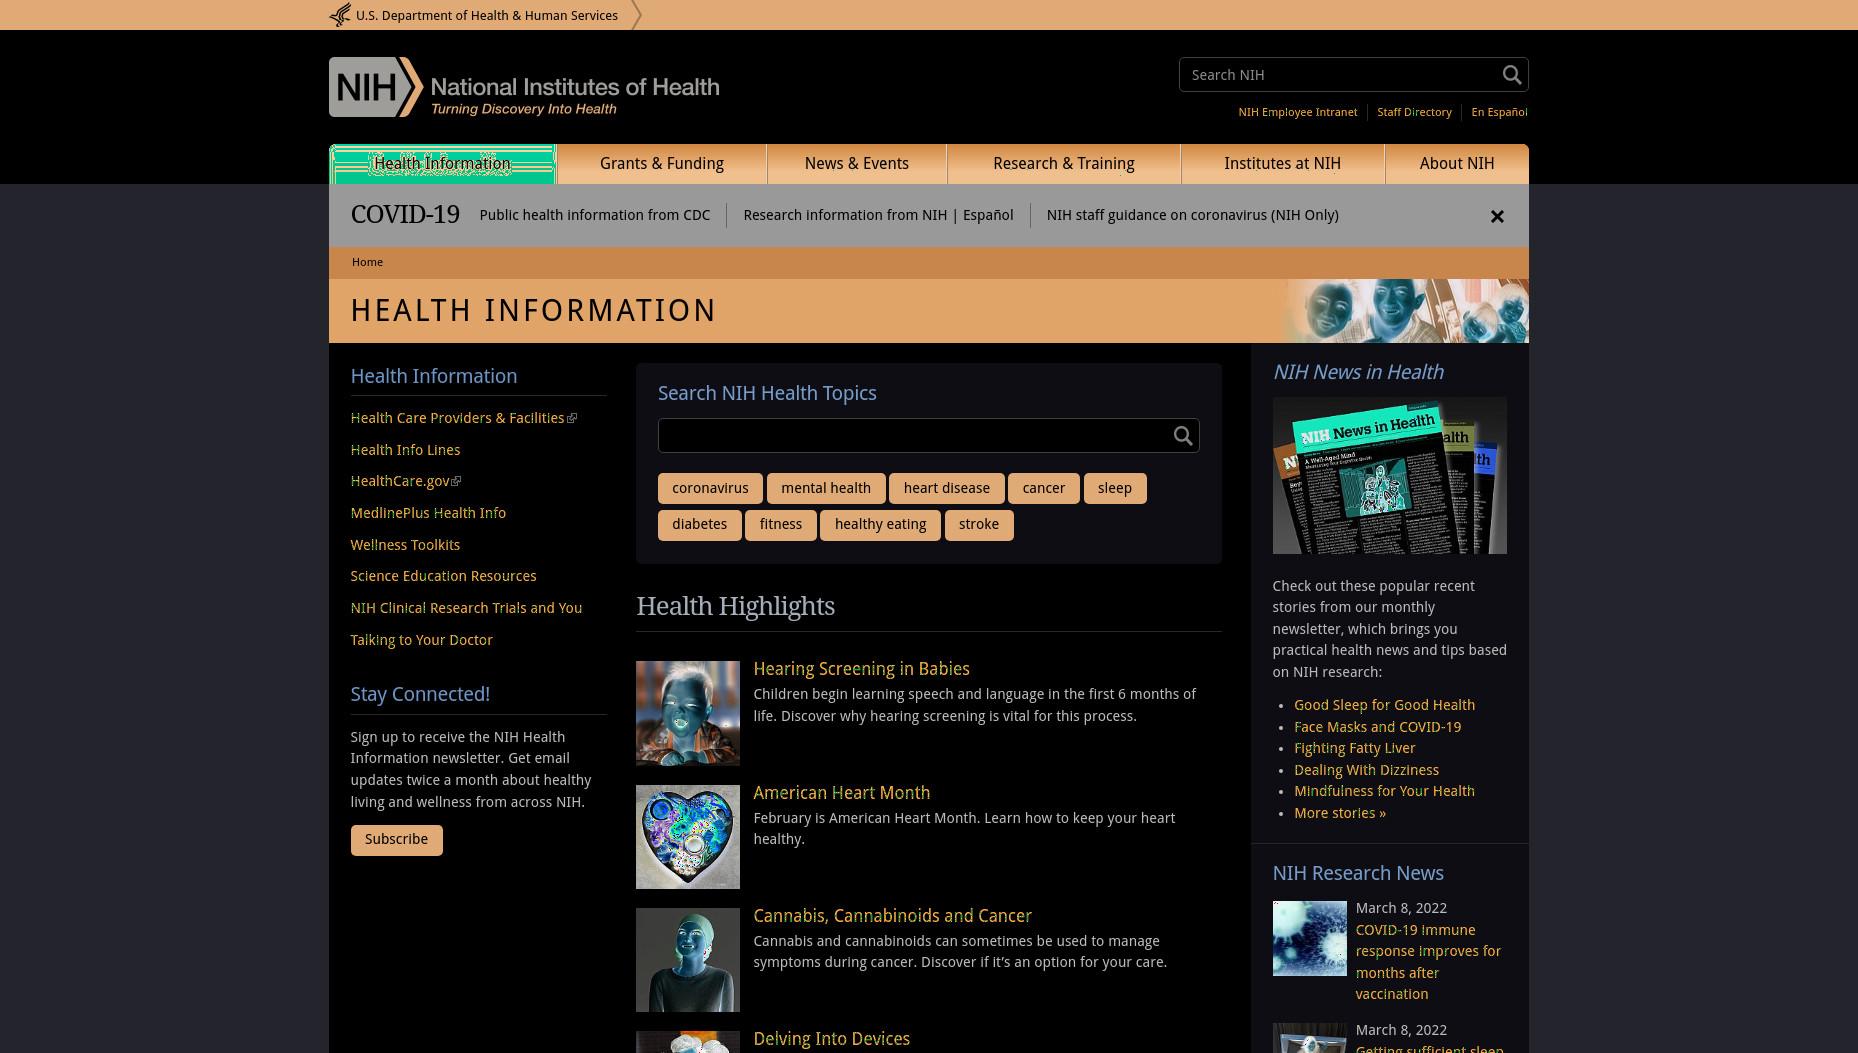Open NIH staff guidance on coronavirus link
This screenshot has height=1053, width=1858.
1192,216
